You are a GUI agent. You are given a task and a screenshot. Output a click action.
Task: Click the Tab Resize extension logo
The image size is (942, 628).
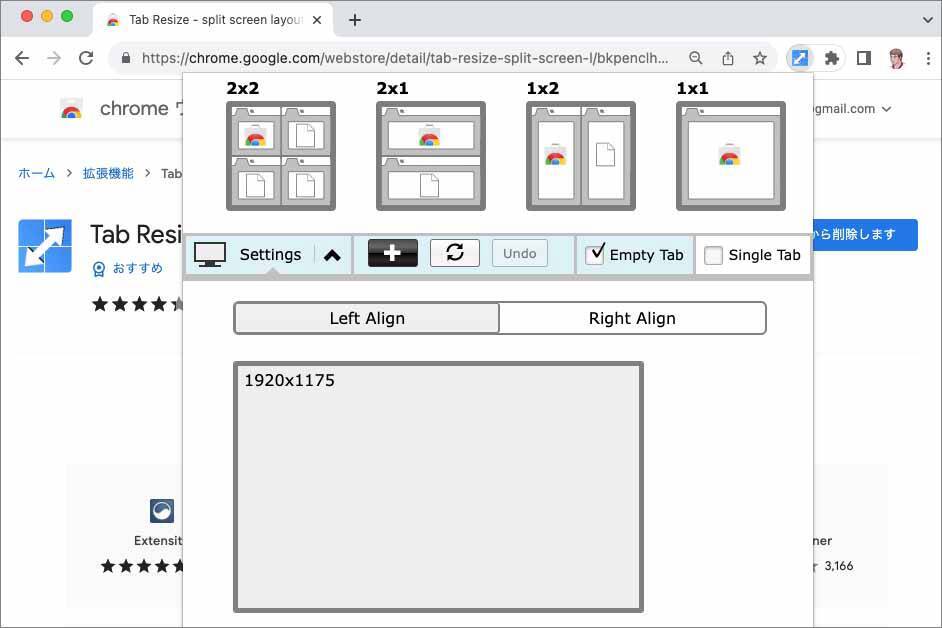point(45,246)
